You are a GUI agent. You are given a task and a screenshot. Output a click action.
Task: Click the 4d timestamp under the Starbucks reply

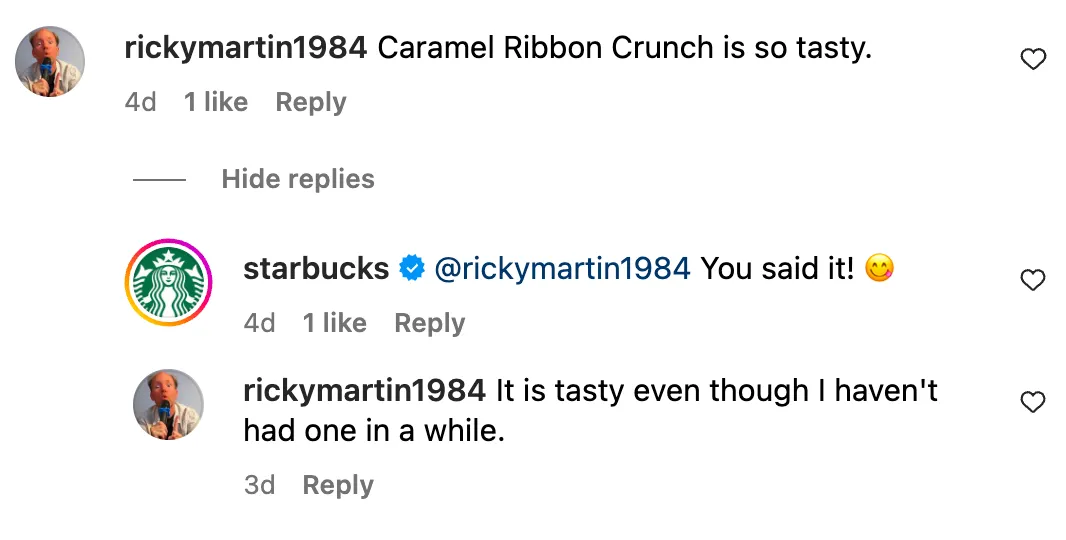tap(259, 323)
